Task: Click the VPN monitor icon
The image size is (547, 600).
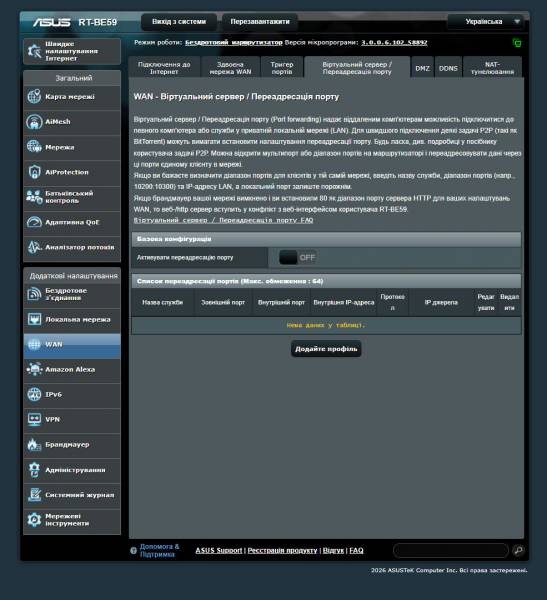Action: (x=34, y=419)
